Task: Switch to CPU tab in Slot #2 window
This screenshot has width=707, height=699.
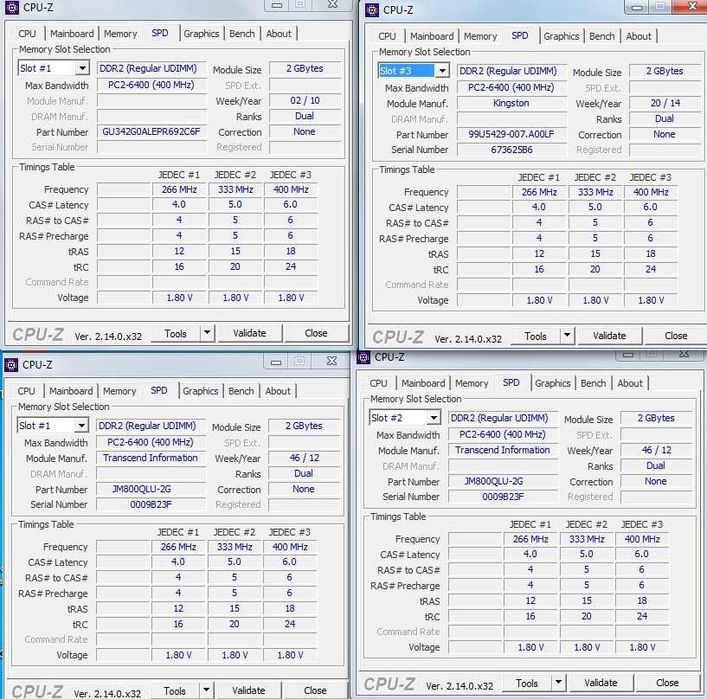Action: tap(378, 384)
